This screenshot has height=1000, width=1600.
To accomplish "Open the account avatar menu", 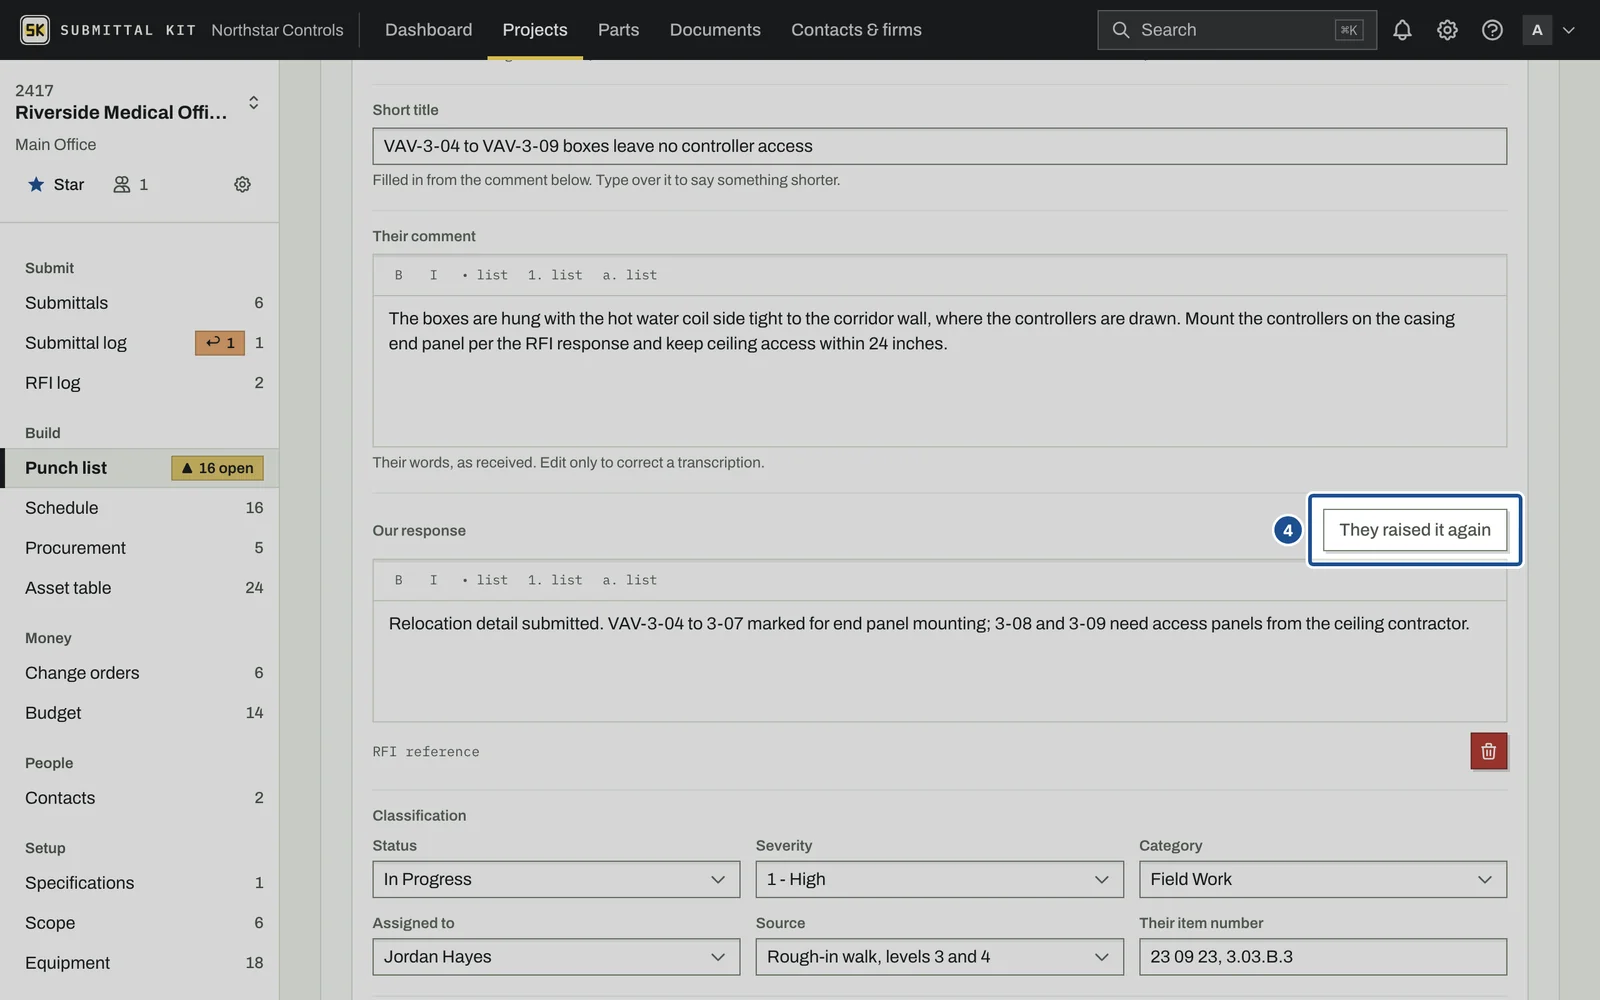I will tap(1548, 30).
